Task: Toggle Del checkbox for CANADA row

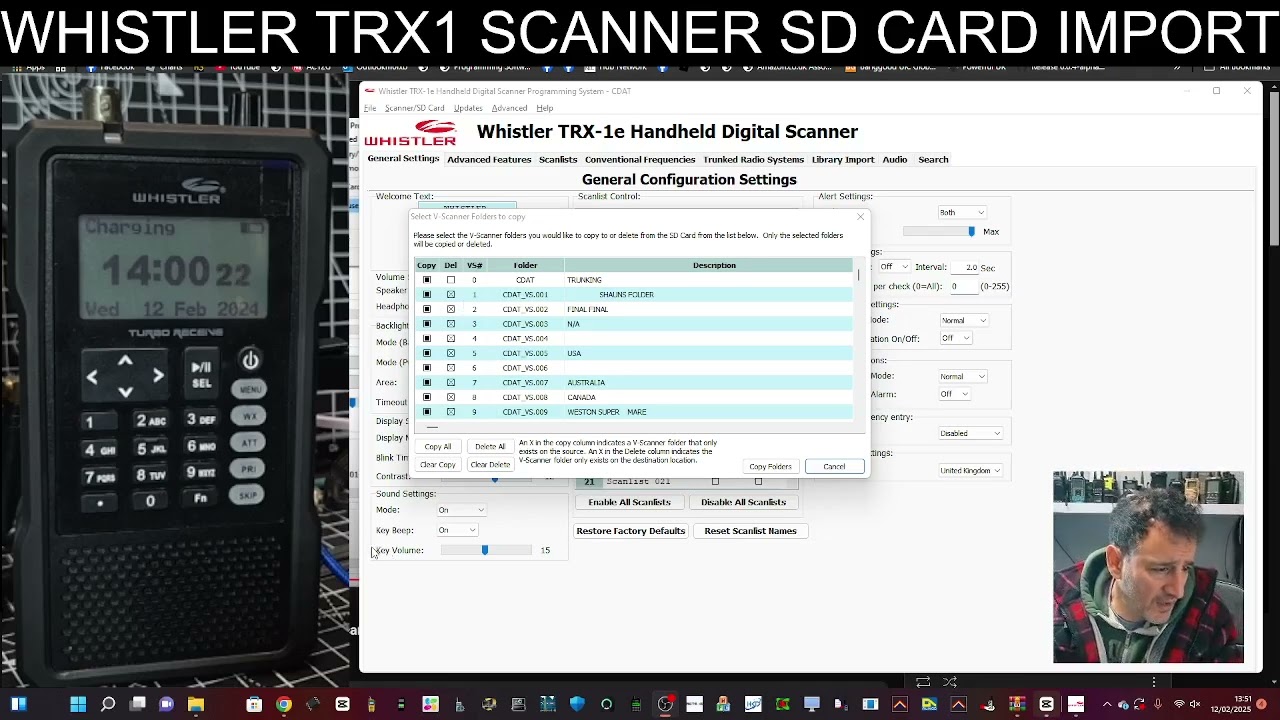Action: click(x=451, y=397)
